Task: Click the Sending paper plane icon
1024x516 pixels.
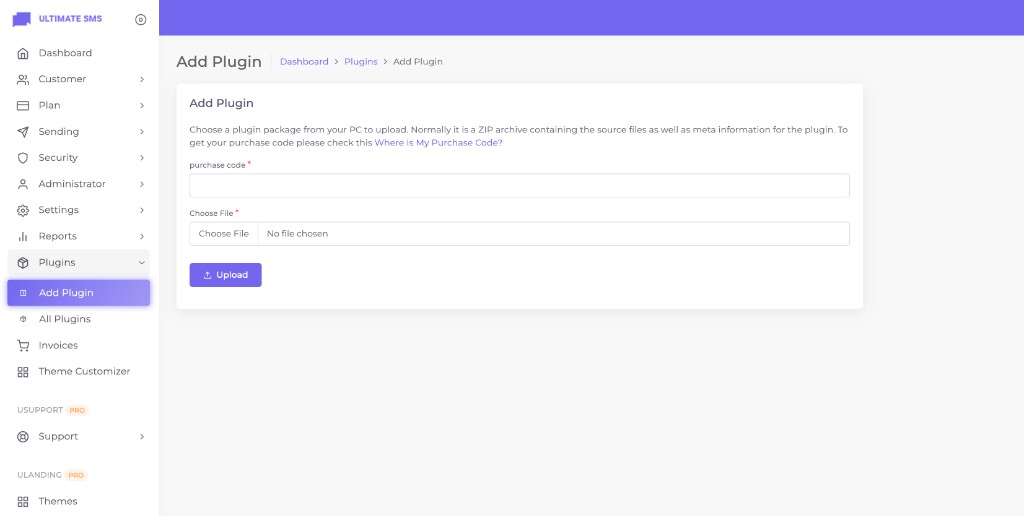Action: [x=23, y=132]
